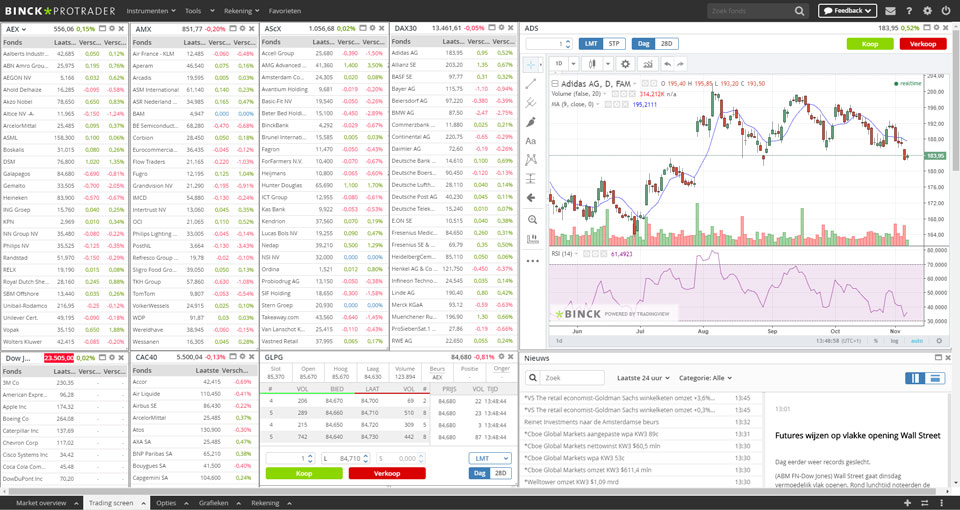Switch to Opties tab
The width and height of the screenshot is (960, 510).
tap(166, 503)
